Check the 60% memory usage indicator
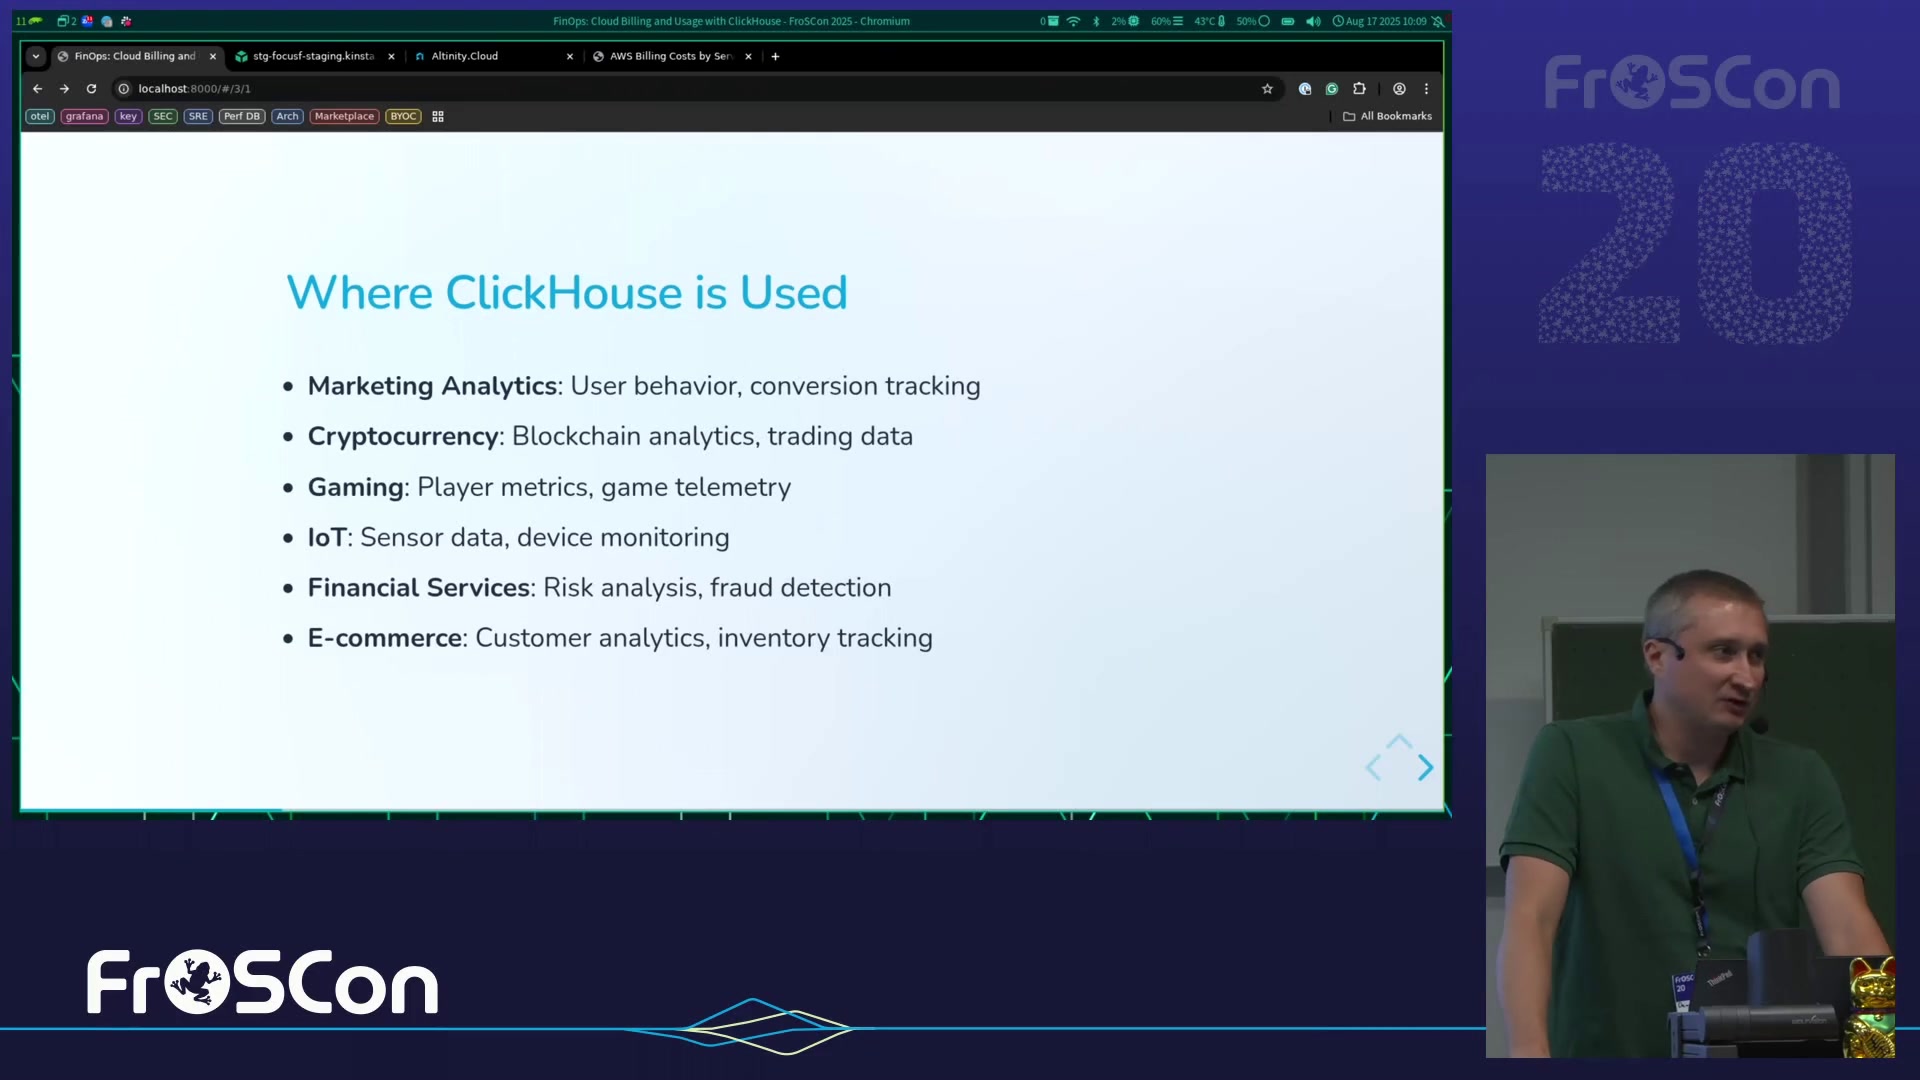The image size is (1920, 1080). click(x=1167, y=21)
